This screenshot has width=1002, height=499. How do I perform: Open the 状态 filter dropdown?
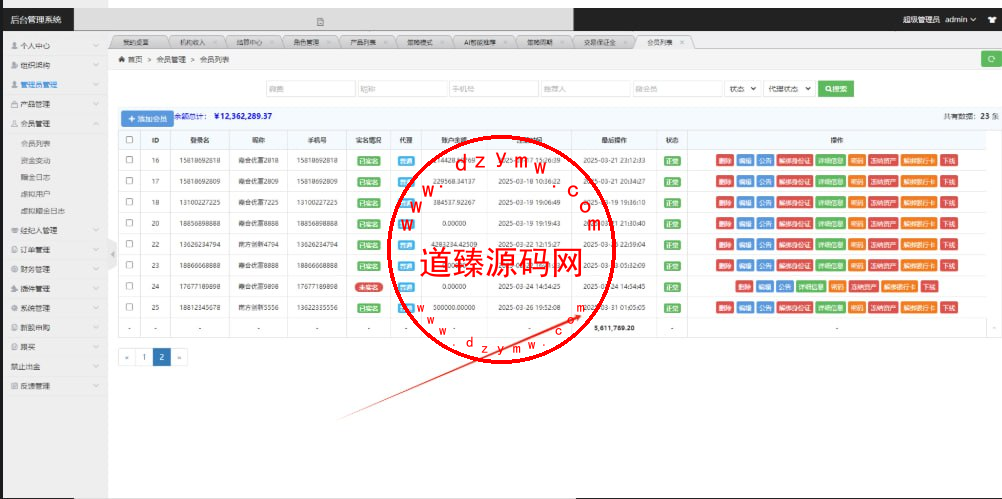pyautogui.click(x=743, y=89)
